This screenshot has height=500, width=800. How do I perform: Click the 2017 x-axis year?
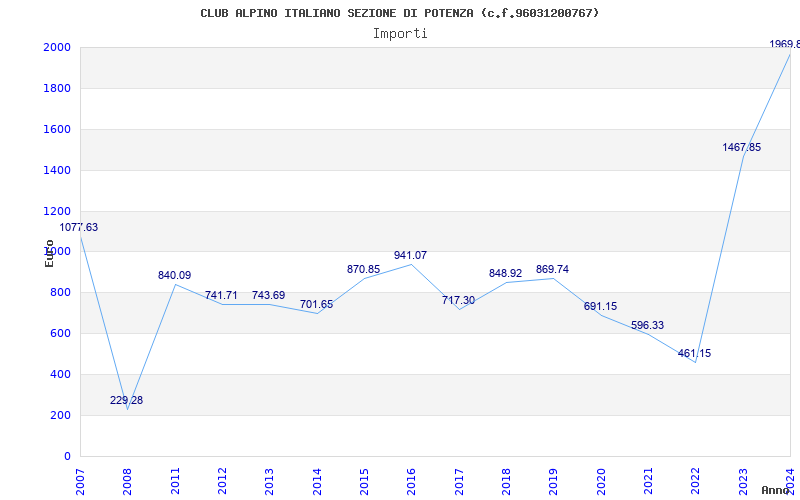[459, 482]
